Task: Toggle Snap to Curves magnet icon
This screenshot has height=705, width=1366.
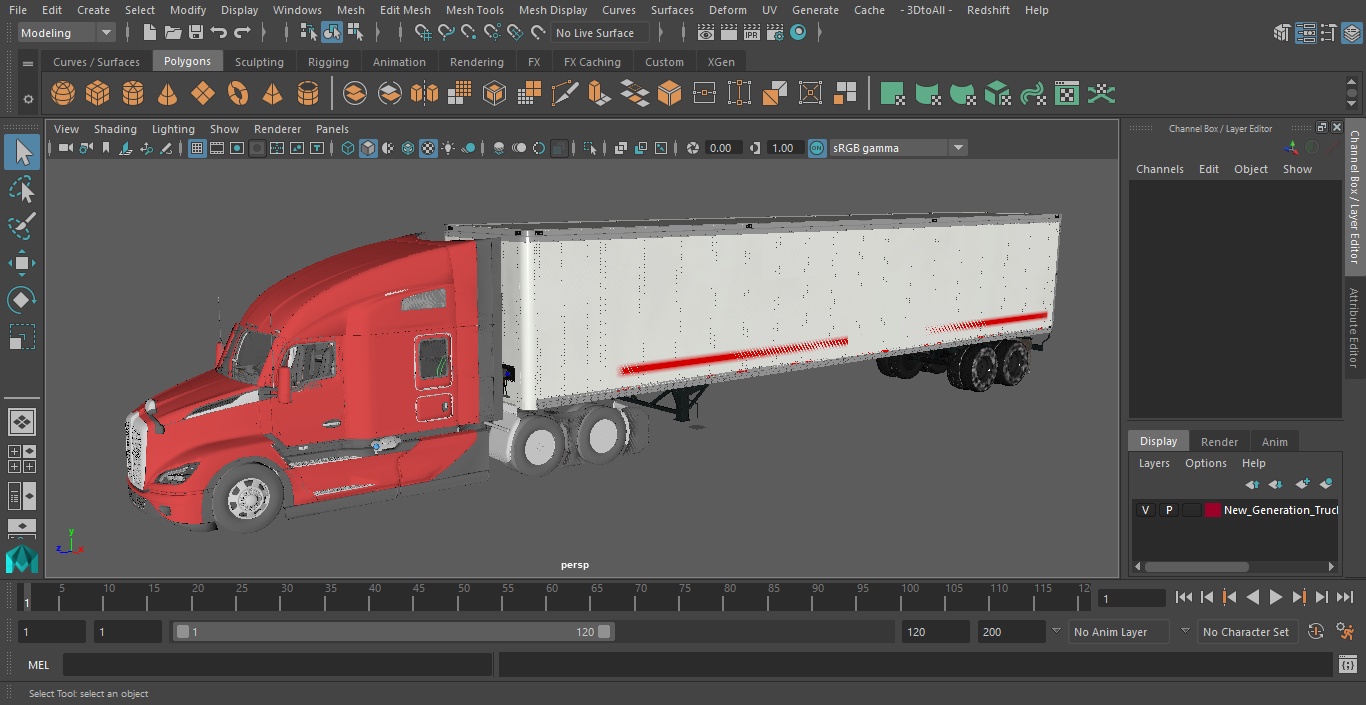Action: pos(446,33)
